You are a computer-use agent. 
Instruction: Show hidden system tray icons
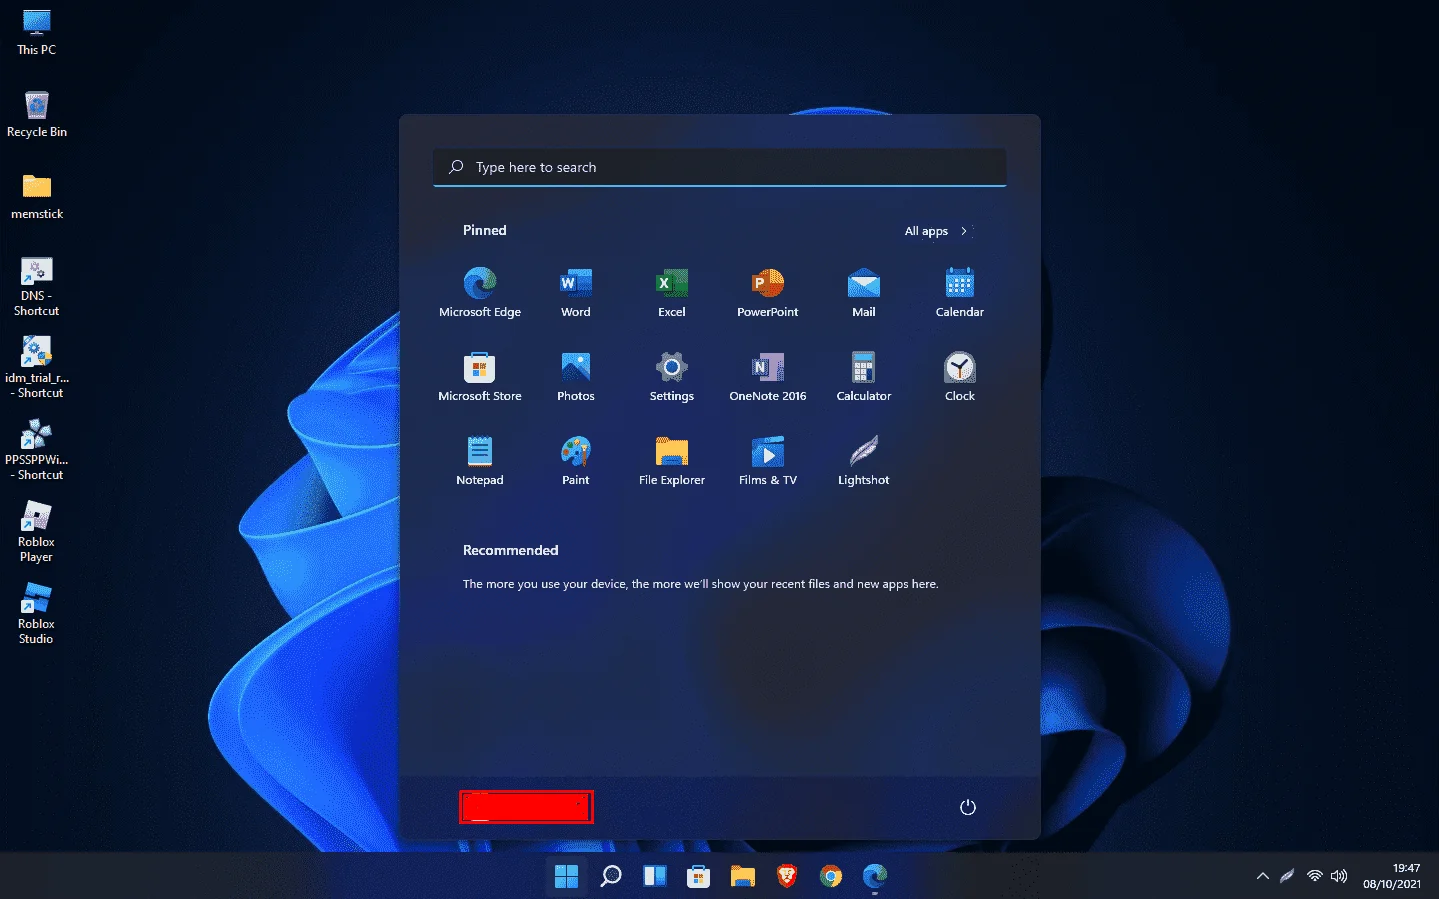[1263, 876]
